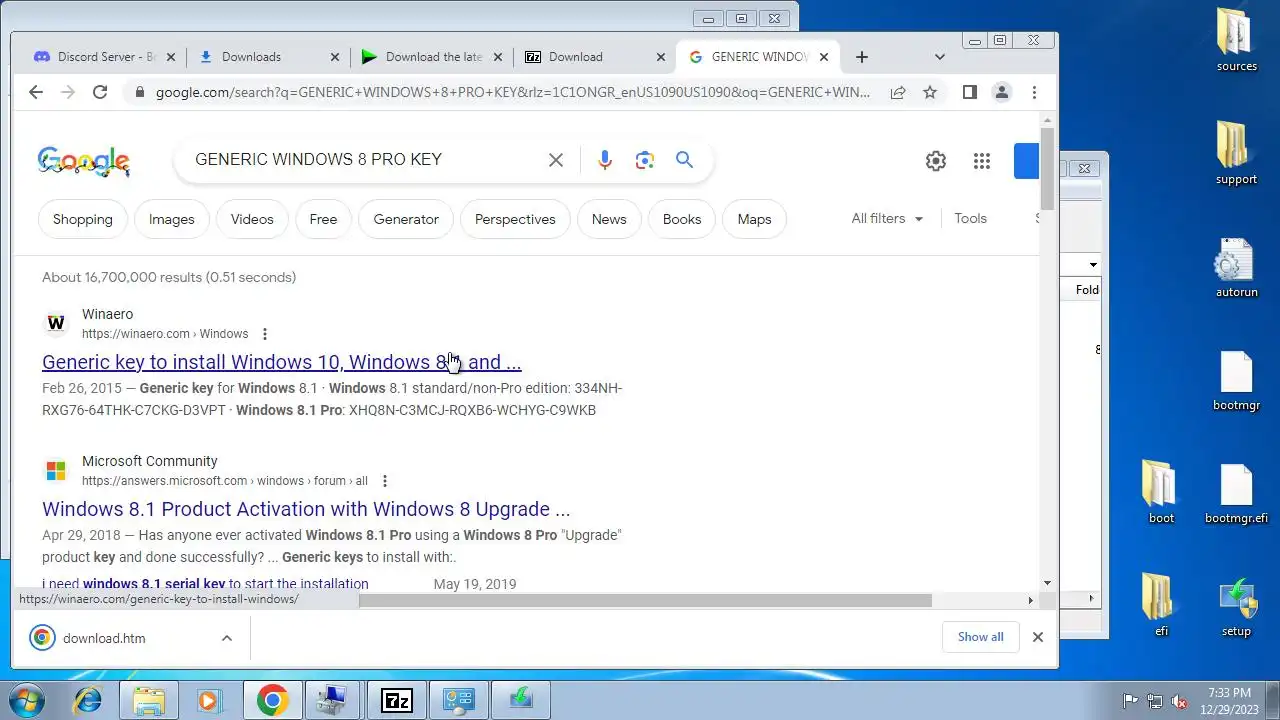
Task: Open Windows Explorer from the taskbar
Action: click(148, 700)
